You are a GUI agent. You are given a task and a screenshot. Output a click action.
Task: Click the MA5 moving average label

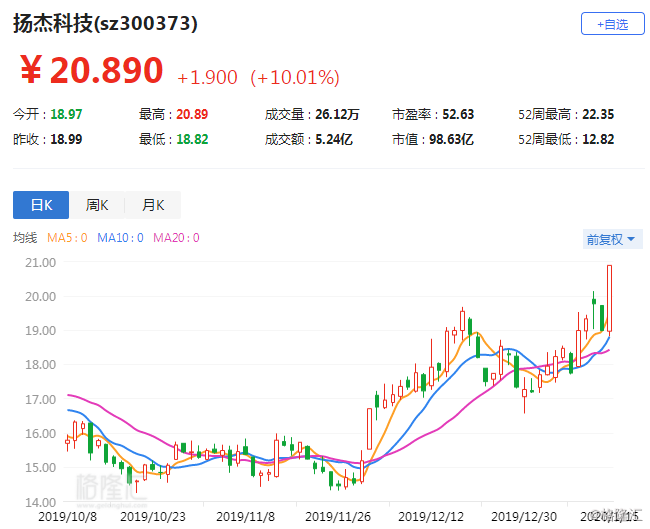click(67, 238)
